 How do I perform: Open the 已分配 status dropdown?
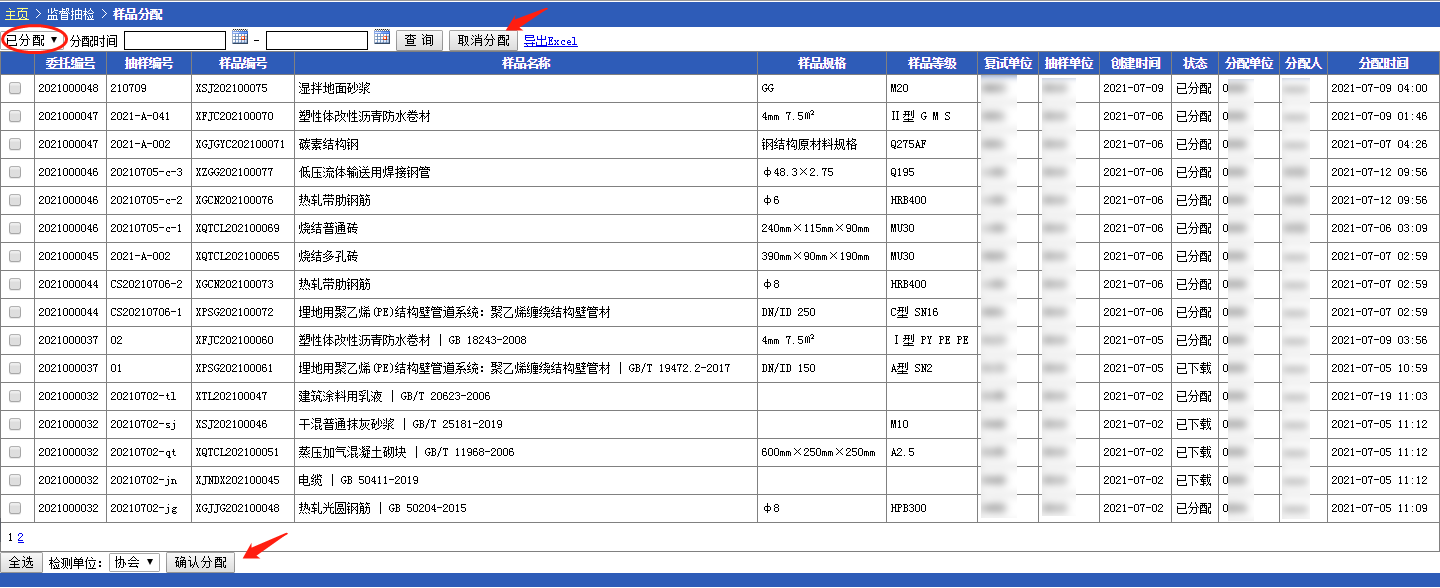coord(33,40)
